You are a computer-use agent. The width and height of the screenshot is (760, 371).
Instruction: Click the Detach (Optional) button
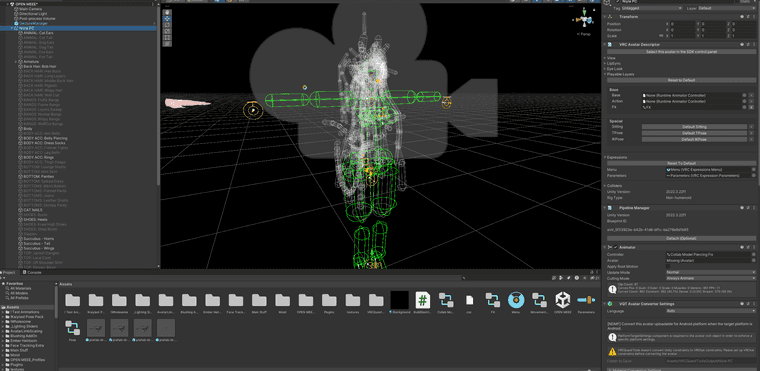coord(681,239)
